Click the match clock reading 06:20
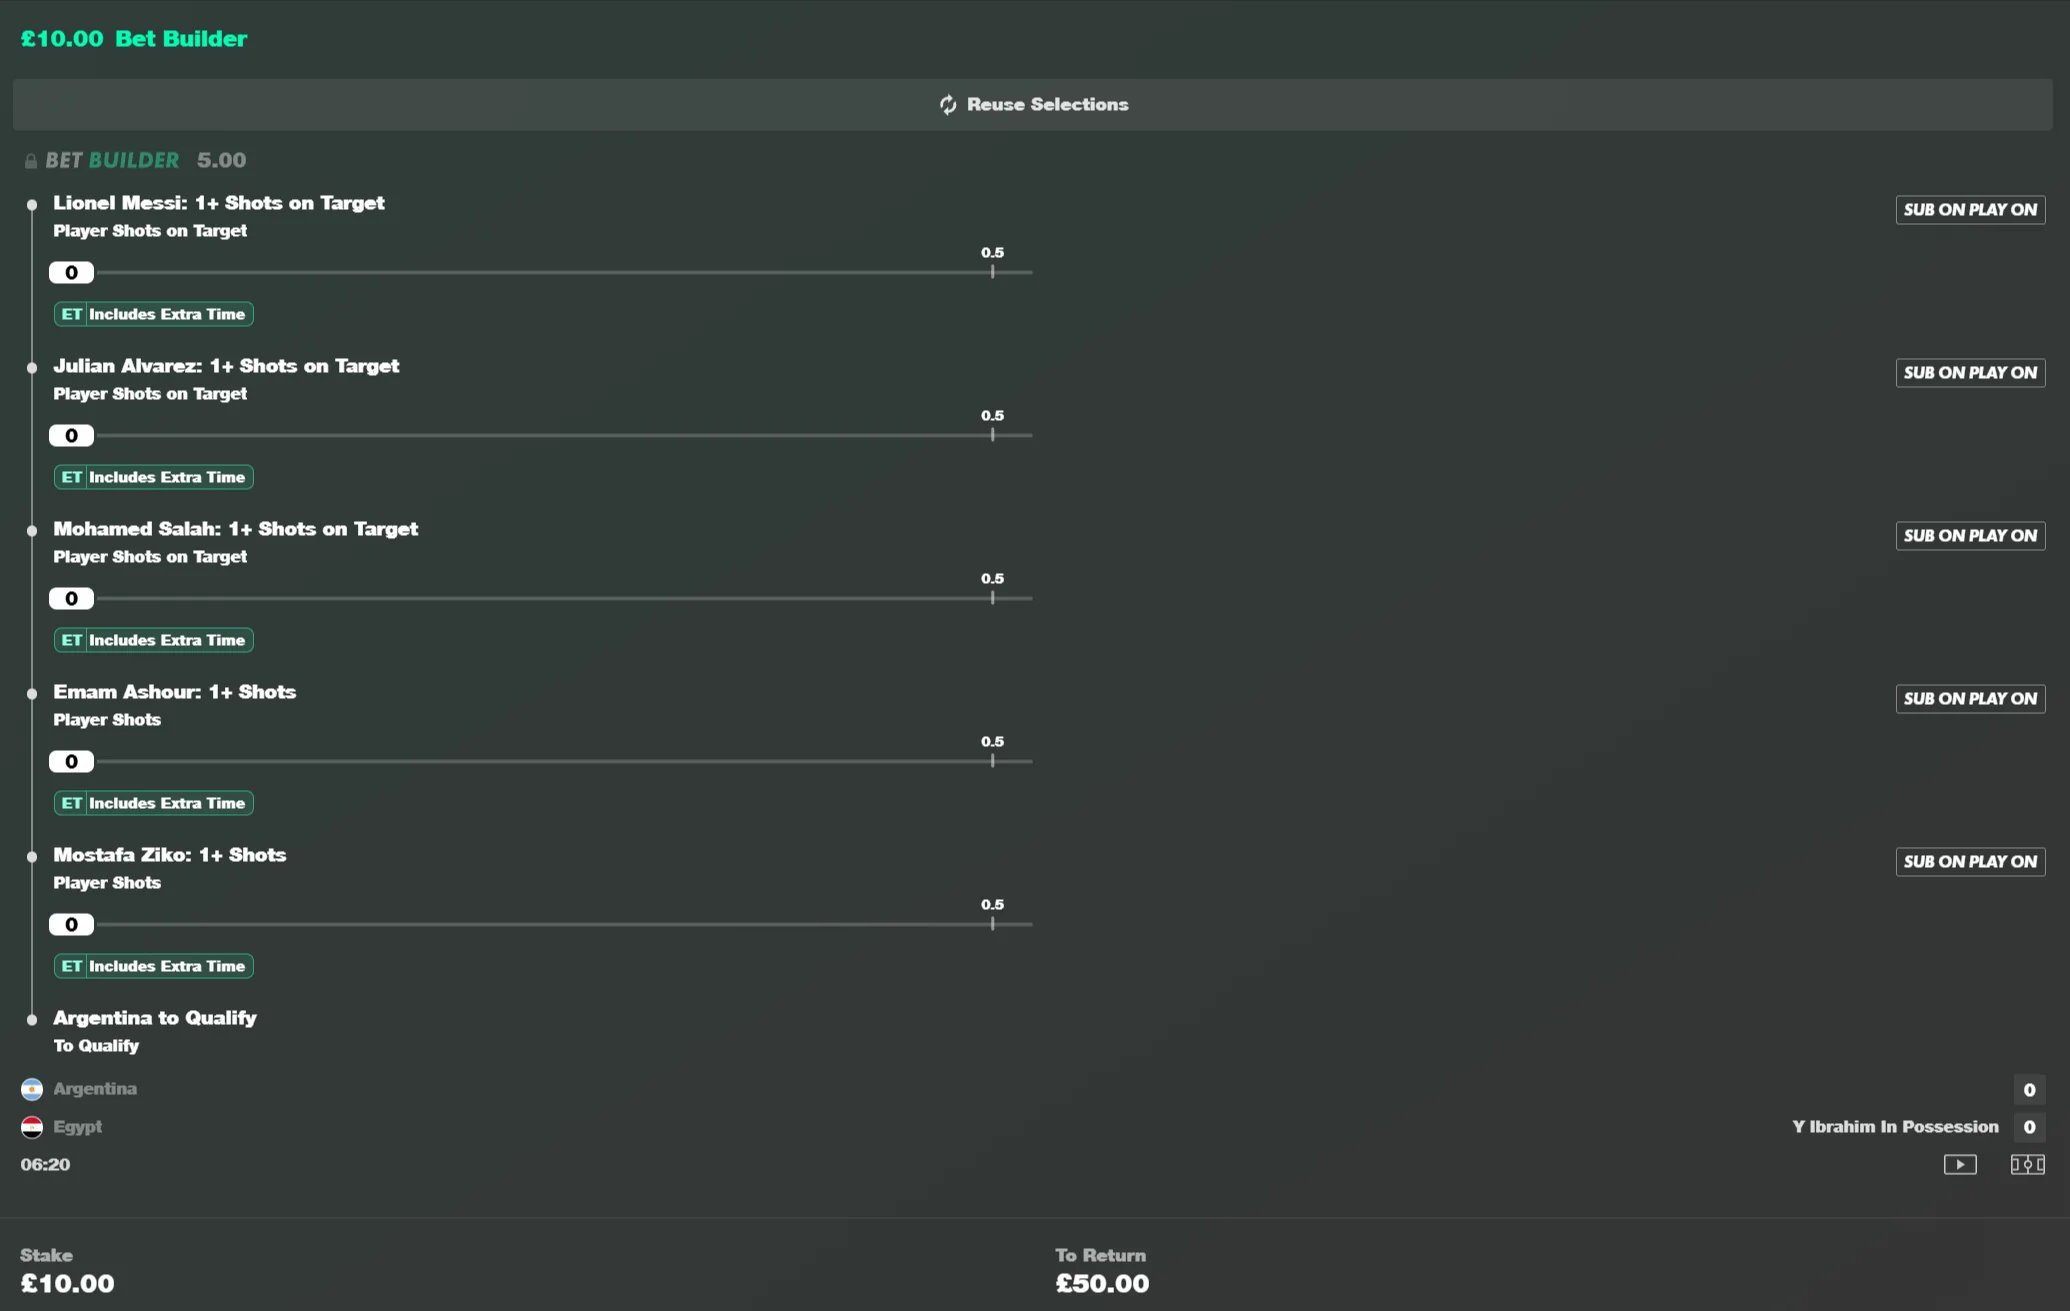Image resolution: width=2070 pixels, height=1311 pixels. point(45,1165)
